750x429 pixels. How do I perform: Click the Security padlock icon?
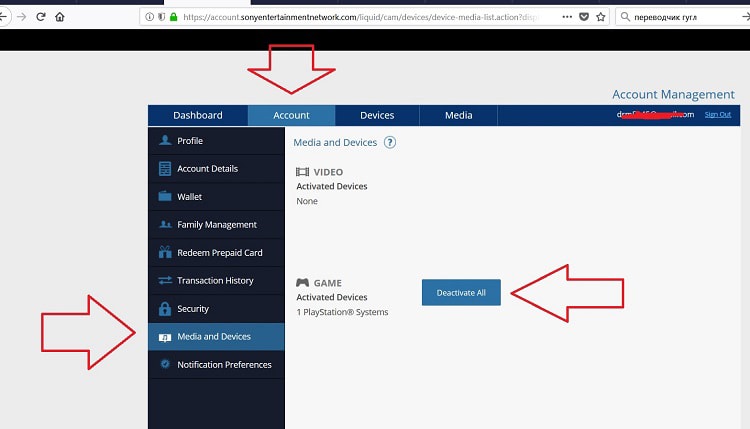coord(165,308)
